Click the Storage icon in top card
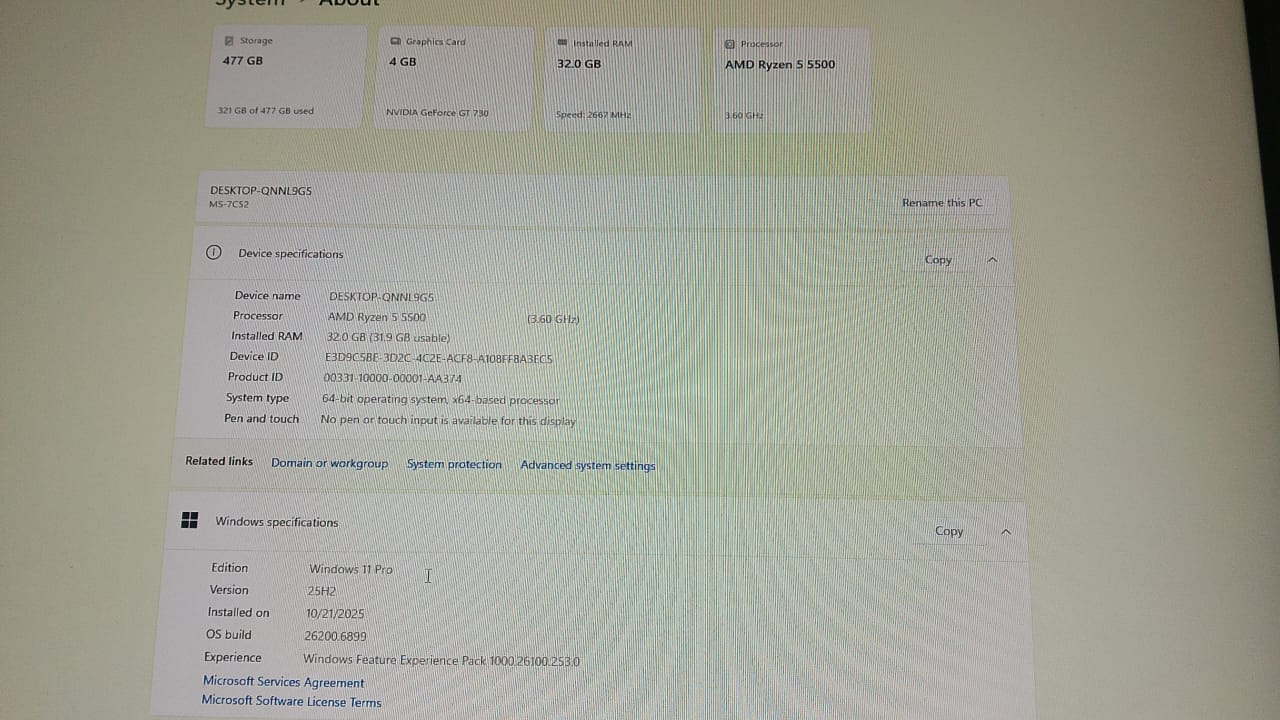 229,41
